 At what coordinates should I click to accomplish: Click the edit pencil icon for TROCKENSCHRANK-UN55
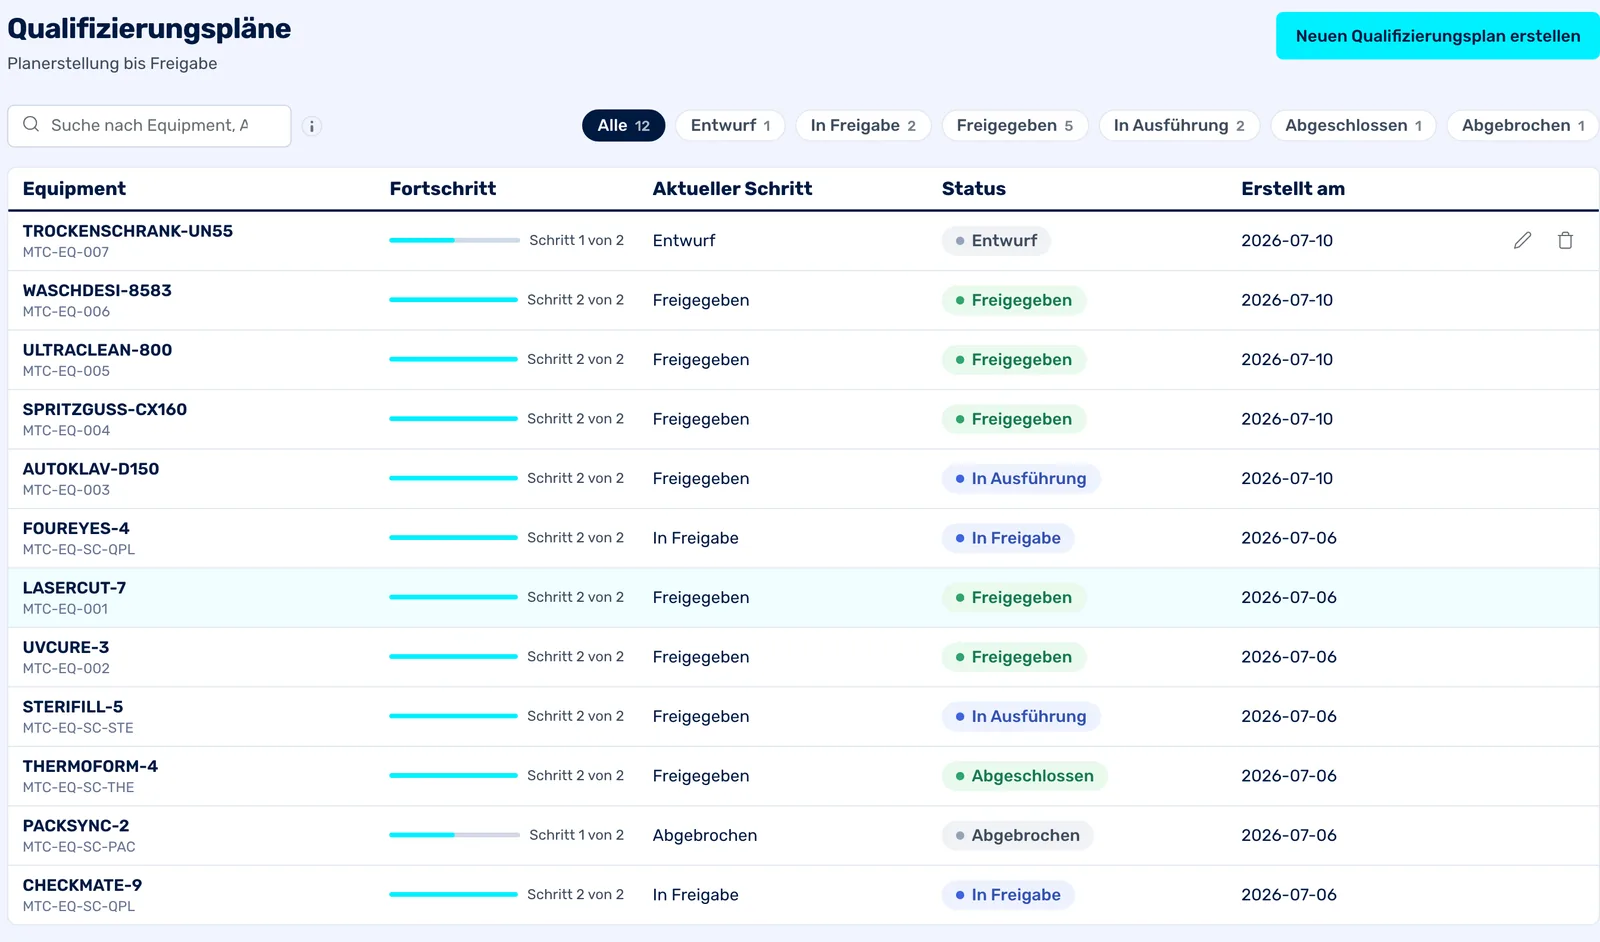pos(1522,240)
